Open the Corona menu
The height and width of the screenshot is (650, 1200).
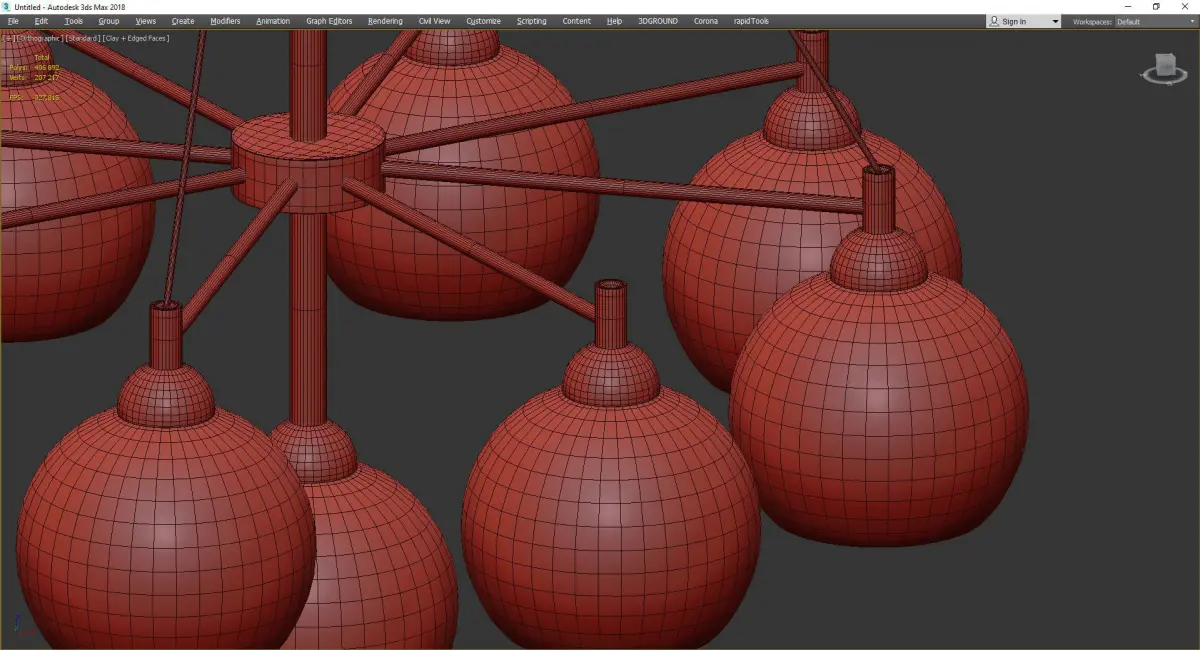[706, 21]
